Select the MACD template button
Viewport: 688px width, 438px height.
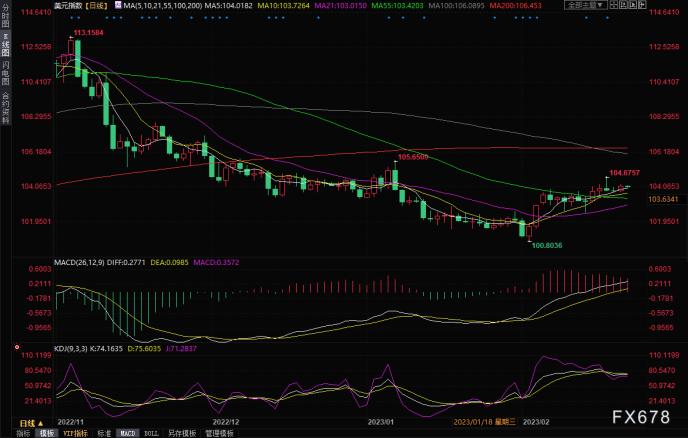(128, 433)
